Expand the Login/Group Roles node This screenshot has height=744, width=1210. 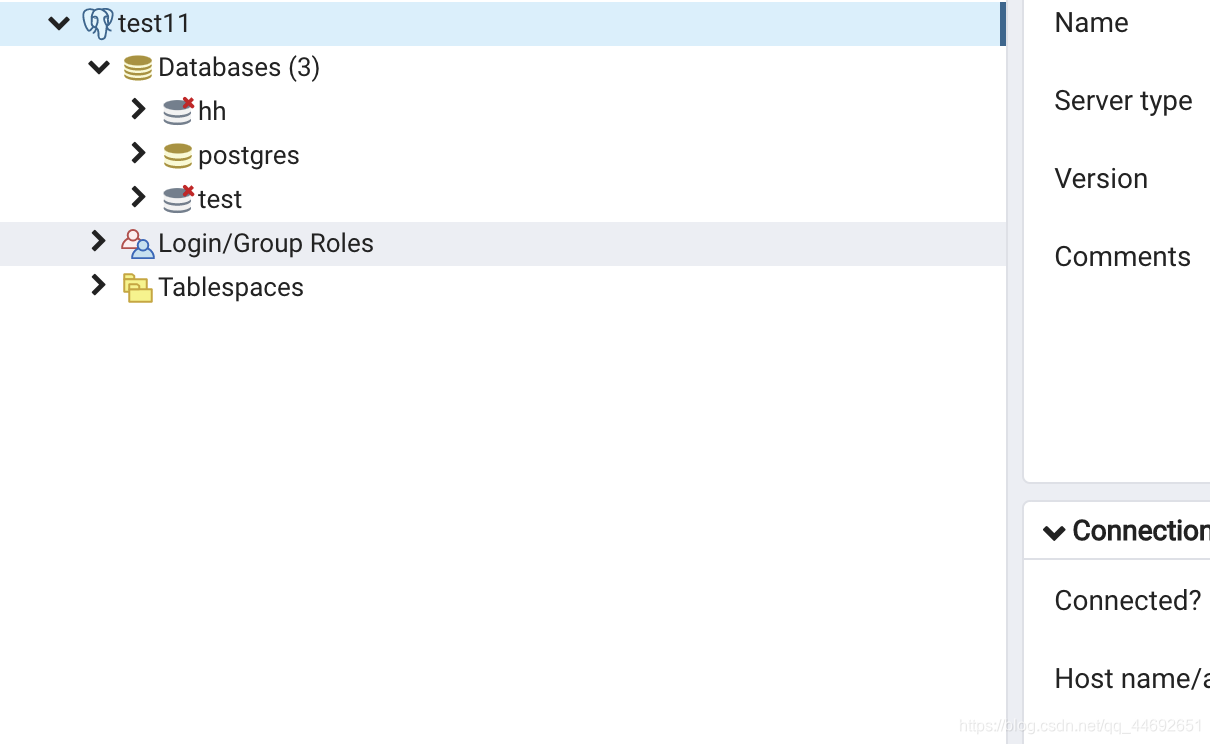(x=98, y=241)
